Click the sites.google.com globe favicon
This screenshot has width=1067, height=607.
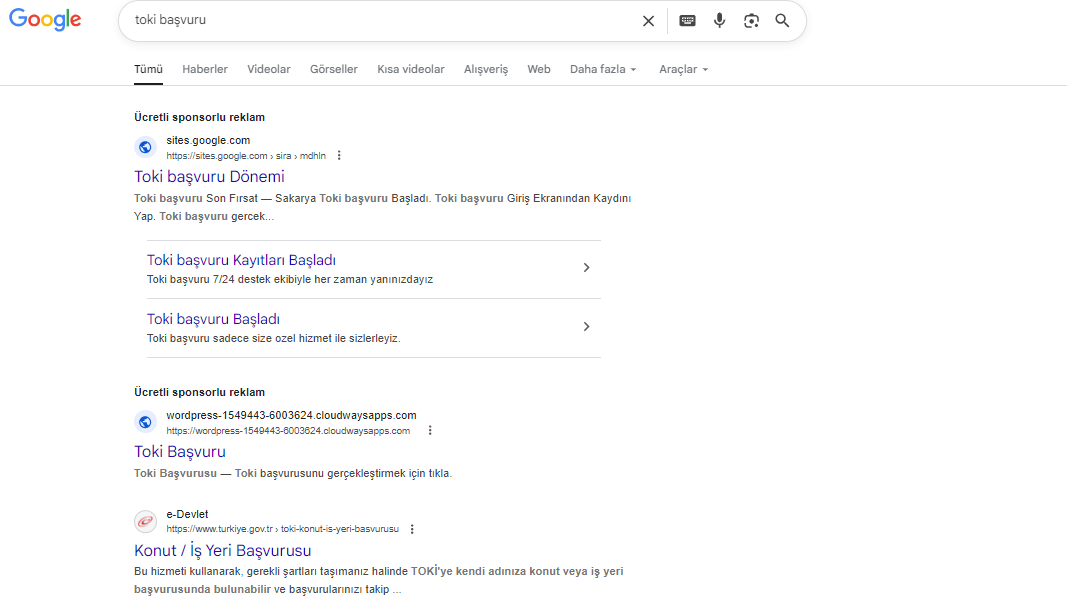[x=145, y=147]
